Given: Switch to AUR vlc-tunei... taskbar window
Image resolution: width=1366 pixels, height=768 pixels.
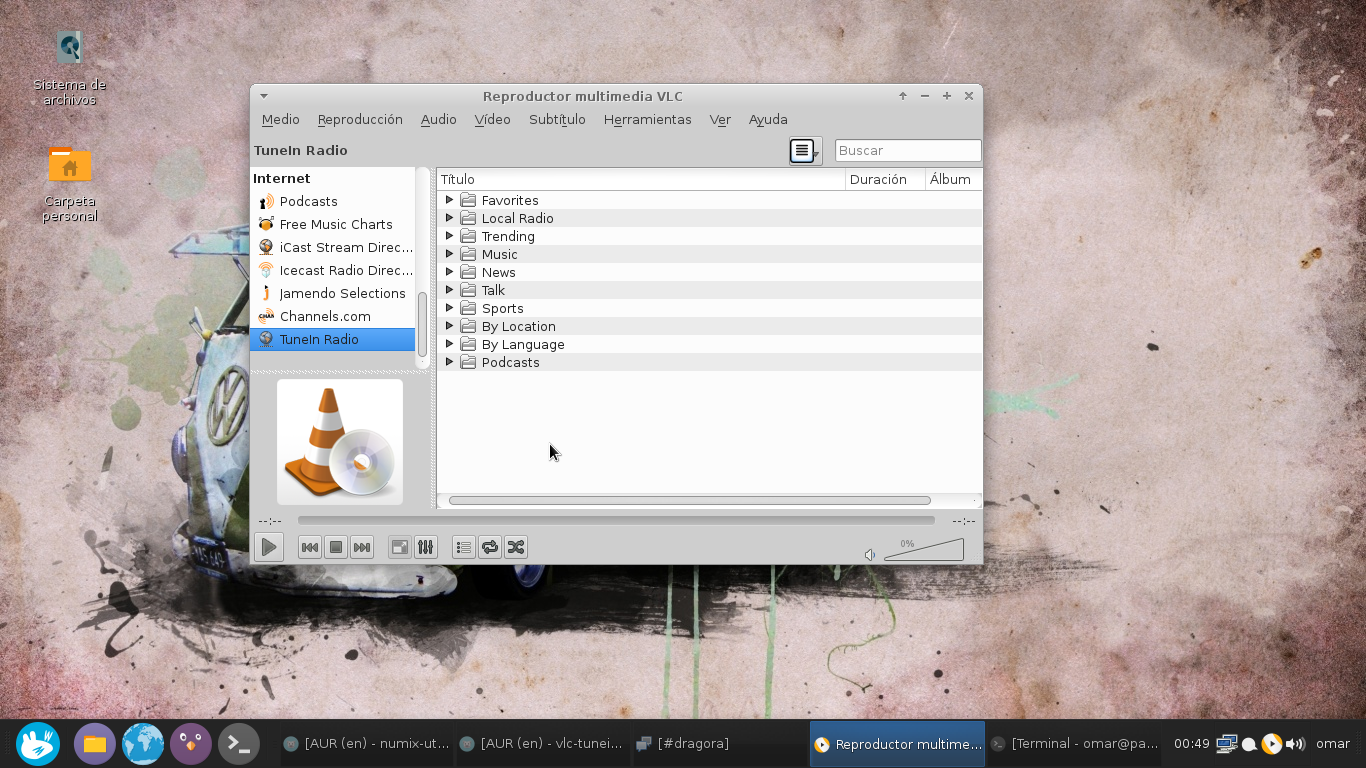Looking at the screenshot, I should tap(543, 744).
